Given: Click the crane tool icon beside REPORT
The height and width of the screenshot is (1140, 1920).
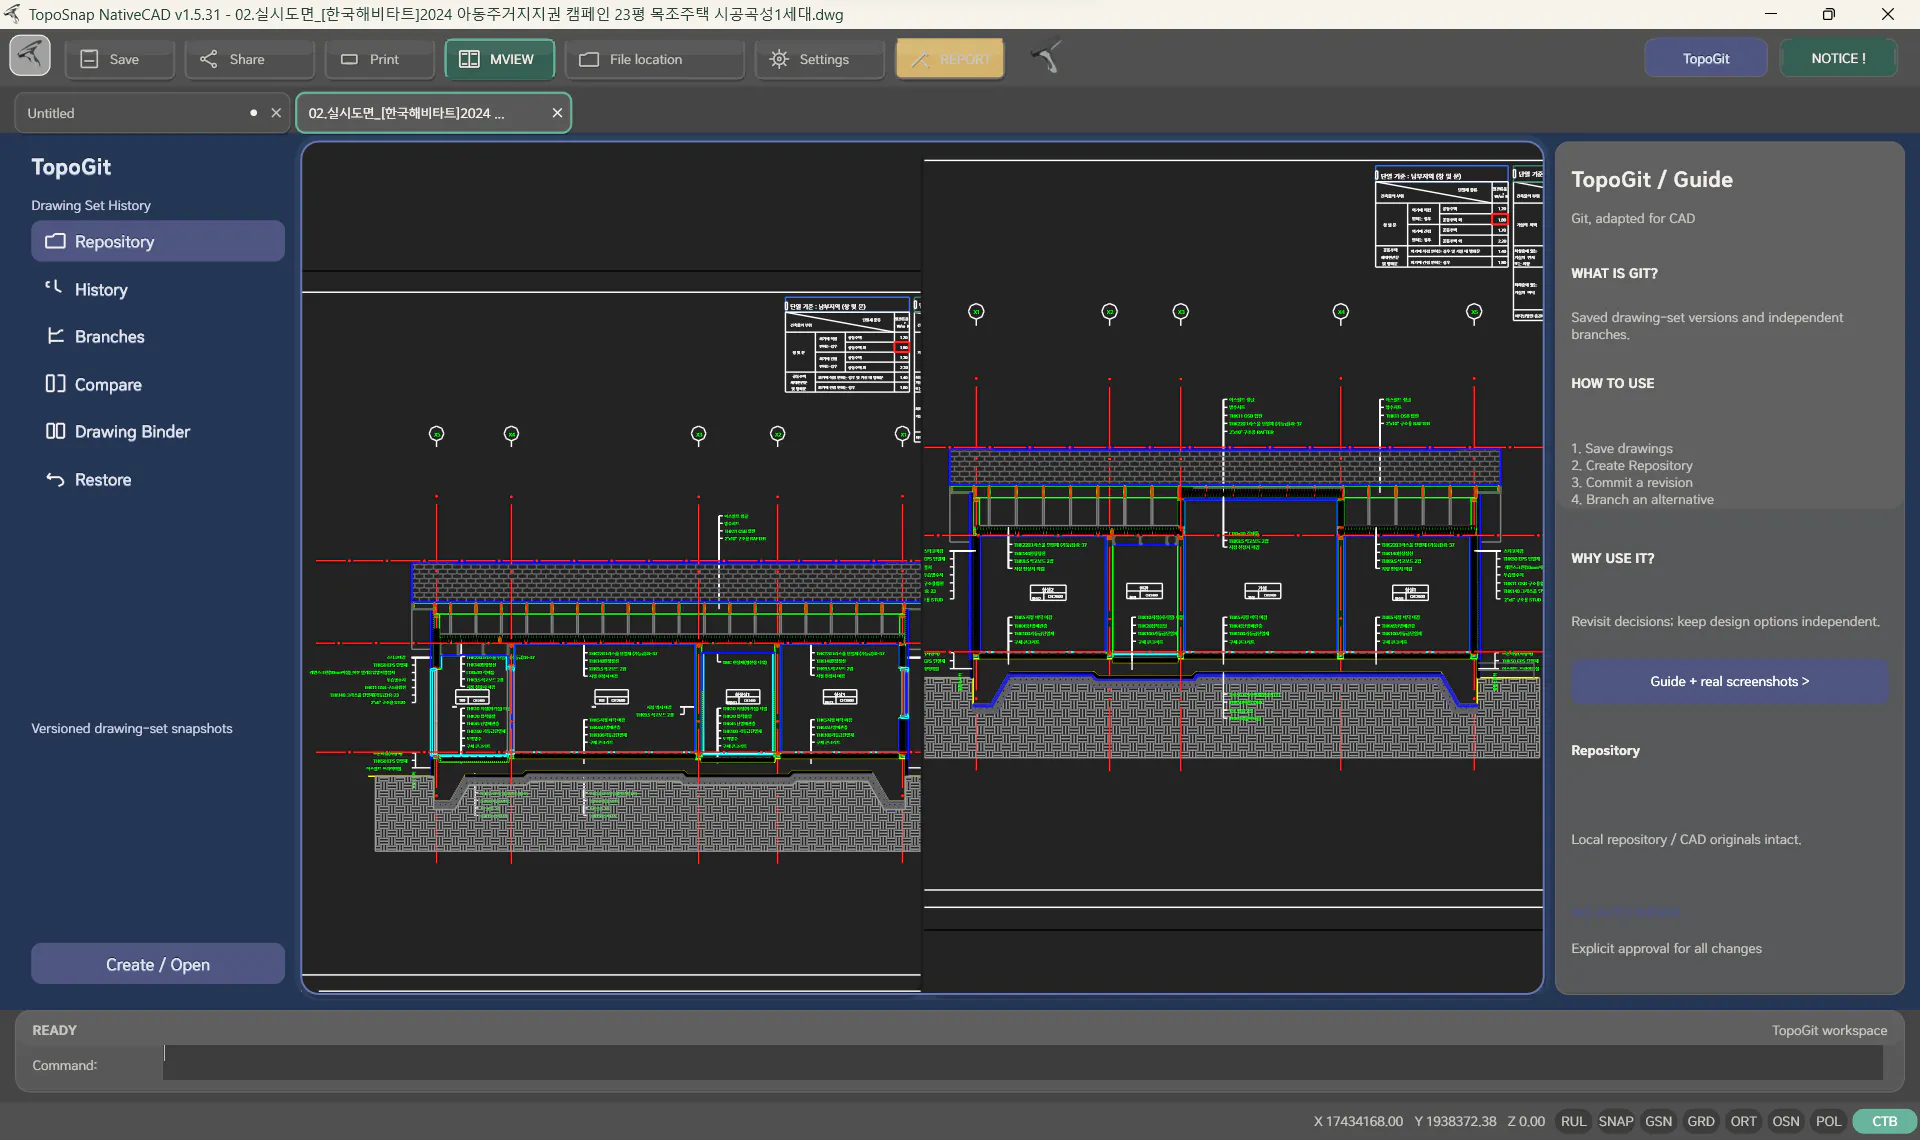Looking at the screenshot, I should pyautogui.click(x=1045, y=58).
